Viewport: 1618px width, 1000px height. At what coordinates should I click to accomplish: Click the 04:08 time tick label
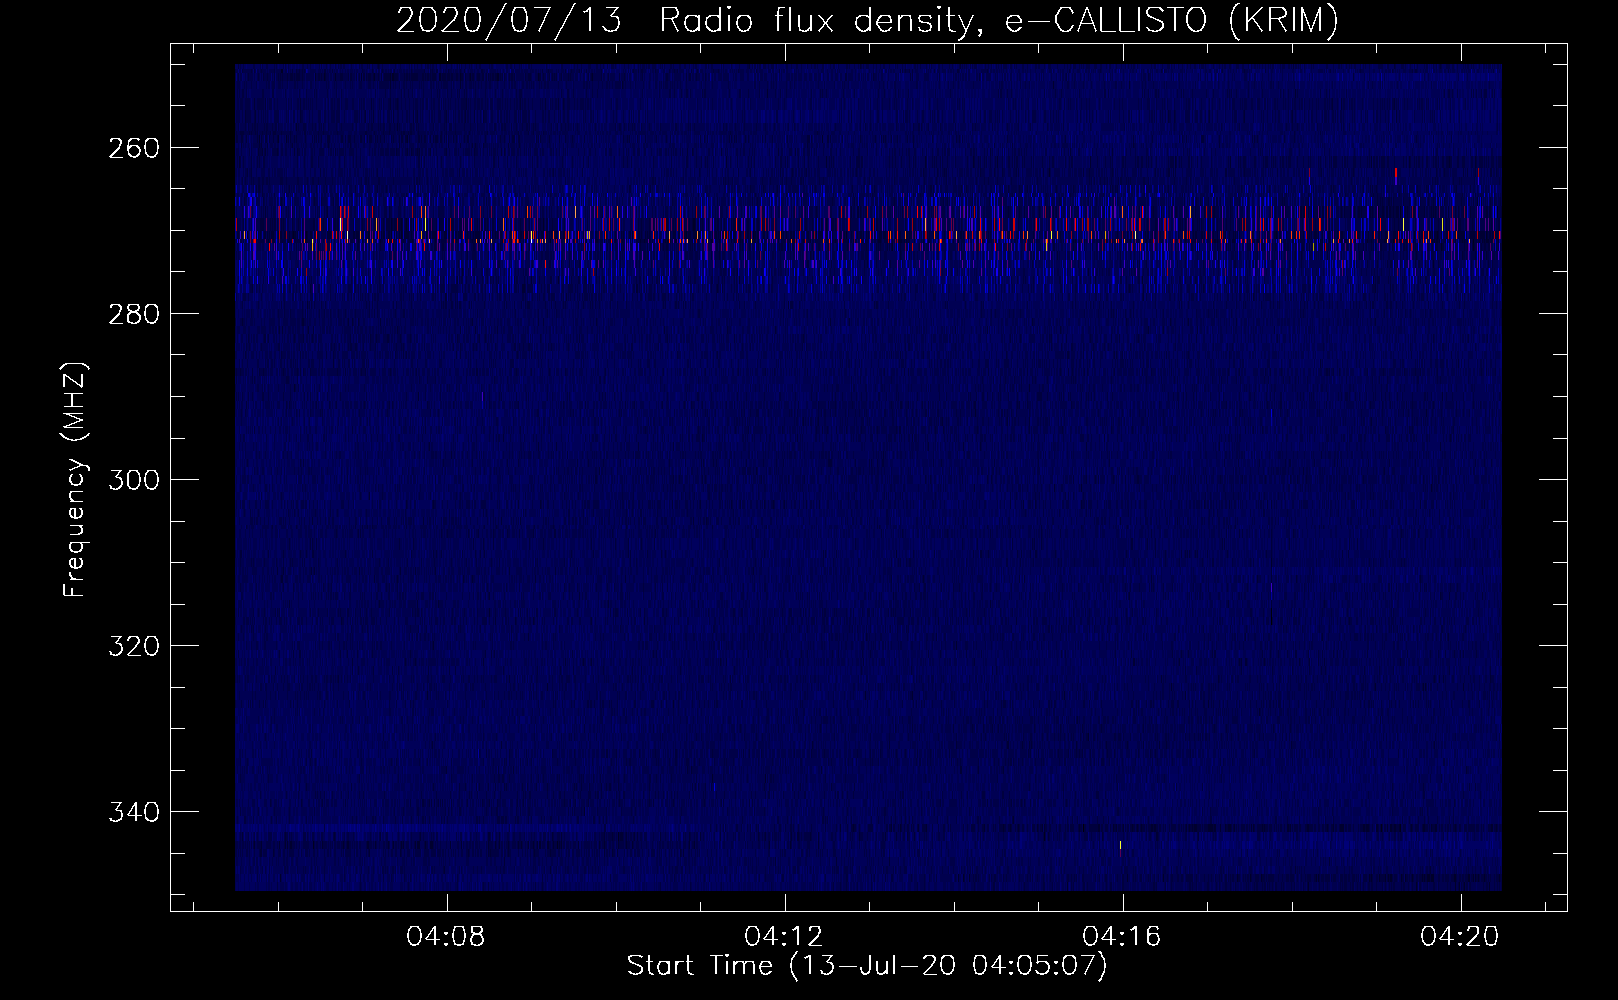[446, 937]
